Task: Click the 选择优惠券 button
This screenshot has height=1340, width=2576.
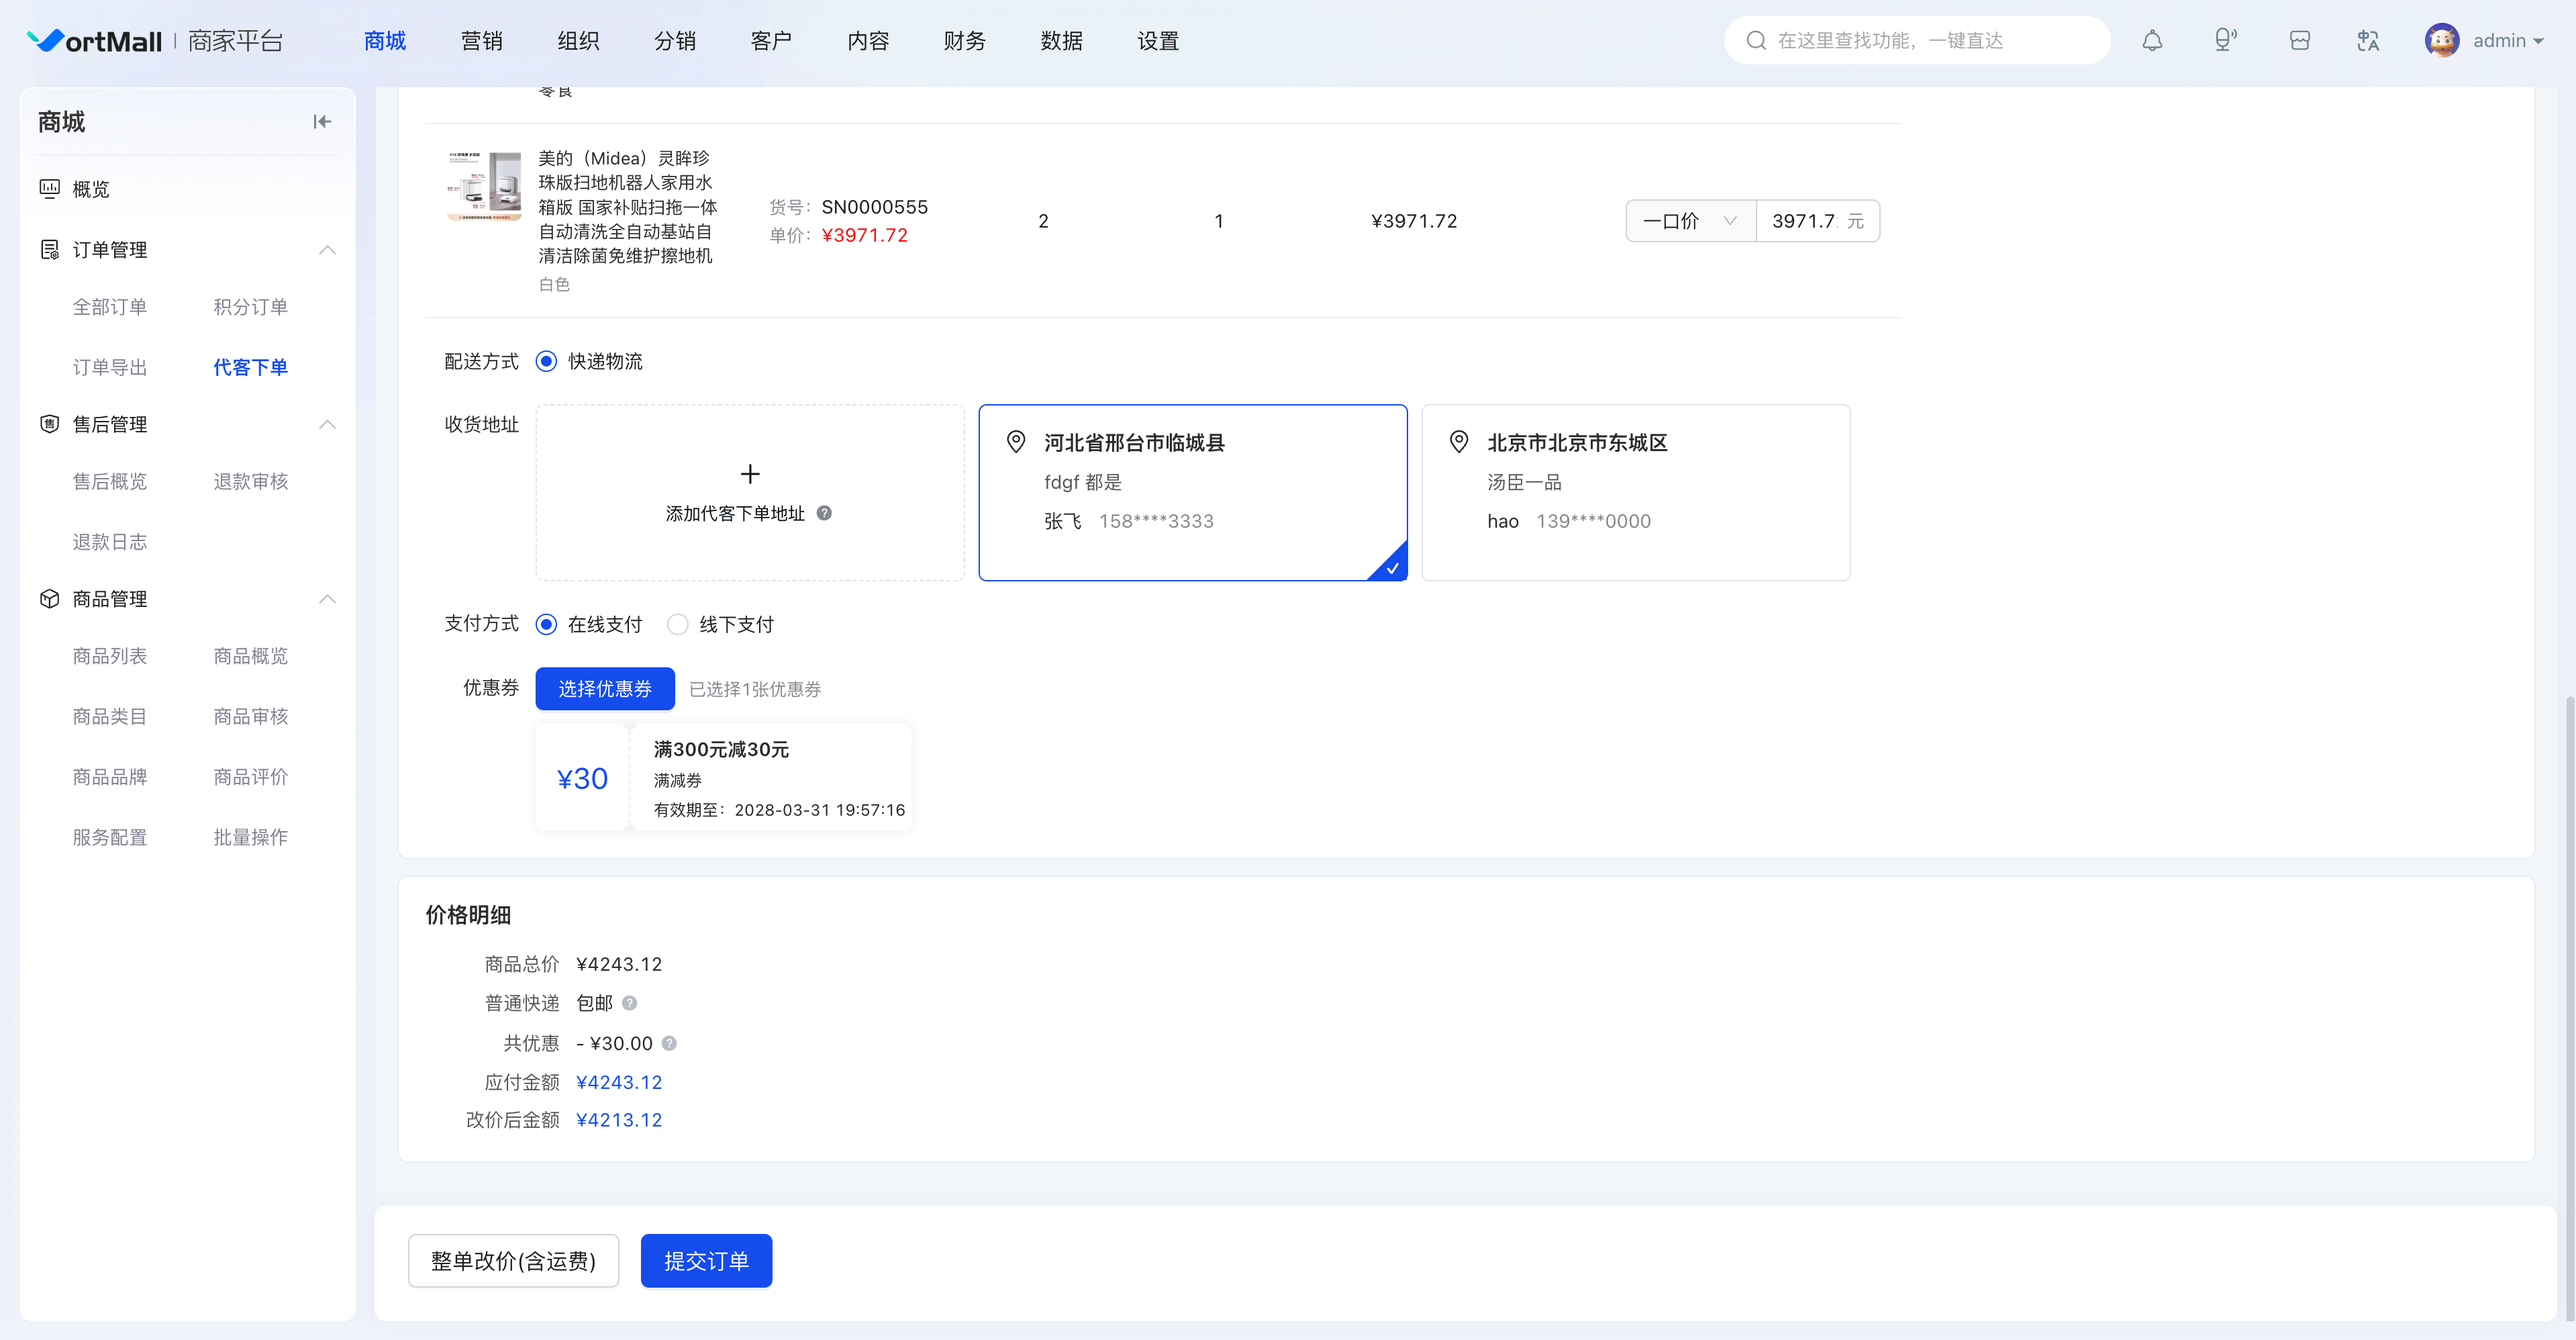Action: [605, 689]
